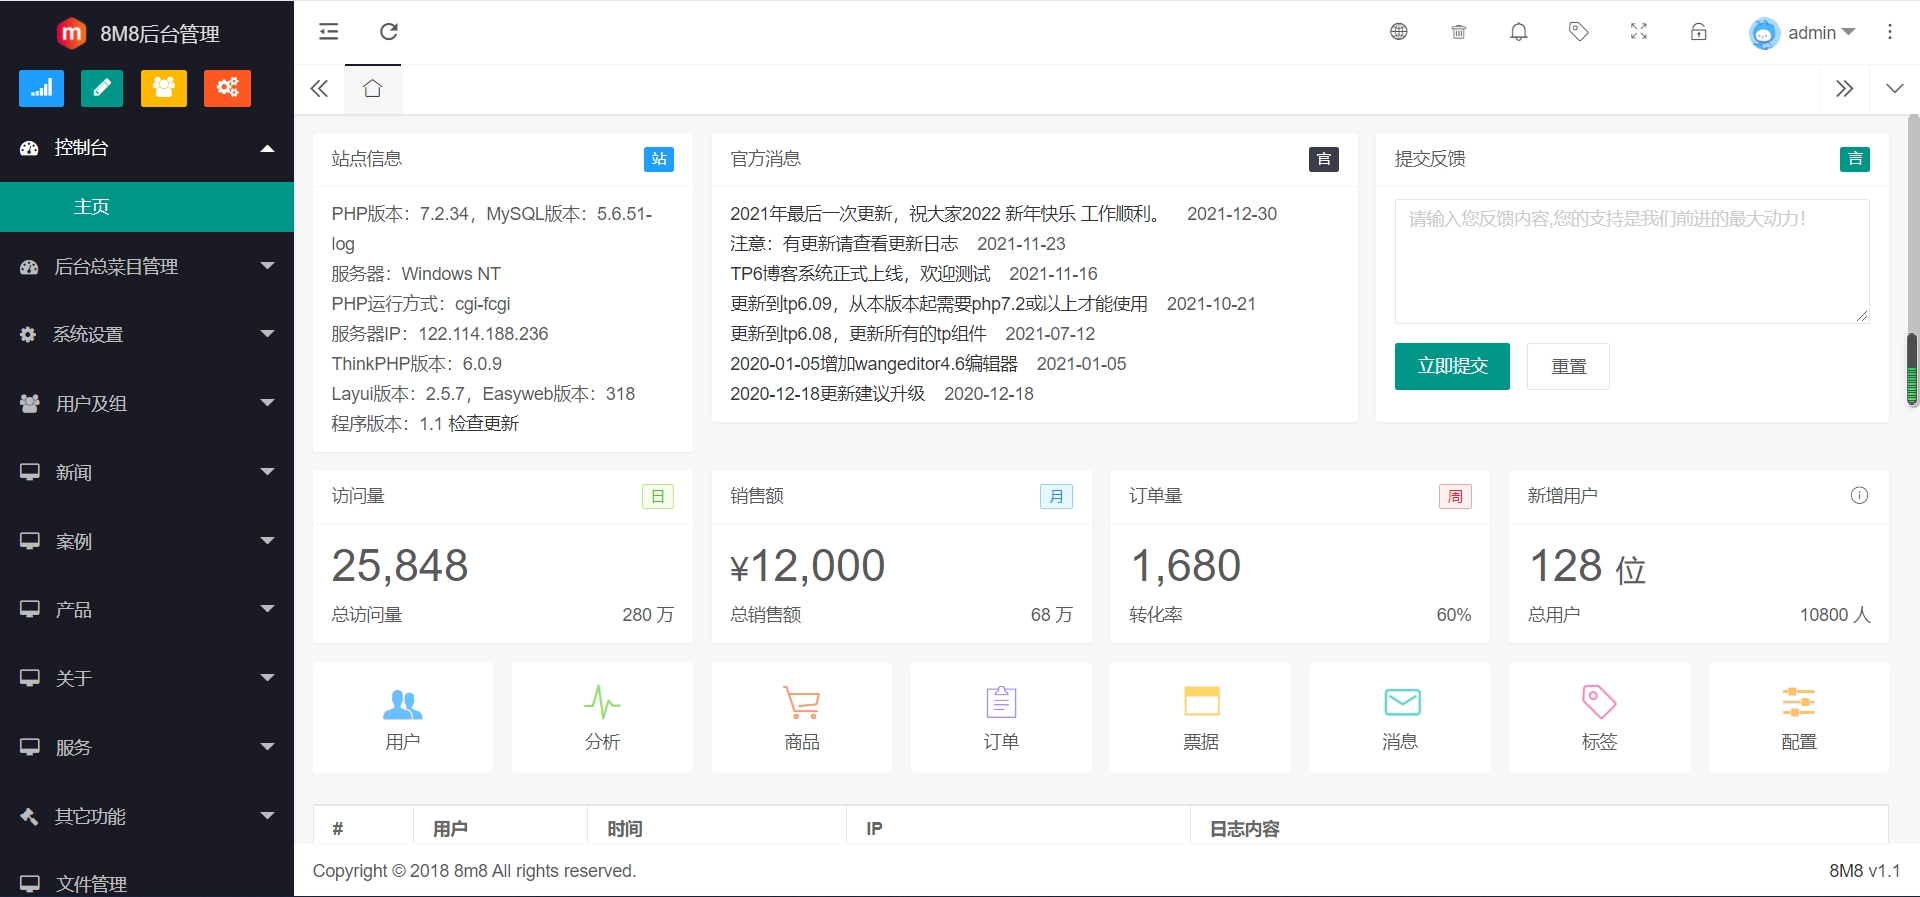Select the blue chart icon in sidebar
Viewport: 1920px width, 897px height.
click(41, 88)
